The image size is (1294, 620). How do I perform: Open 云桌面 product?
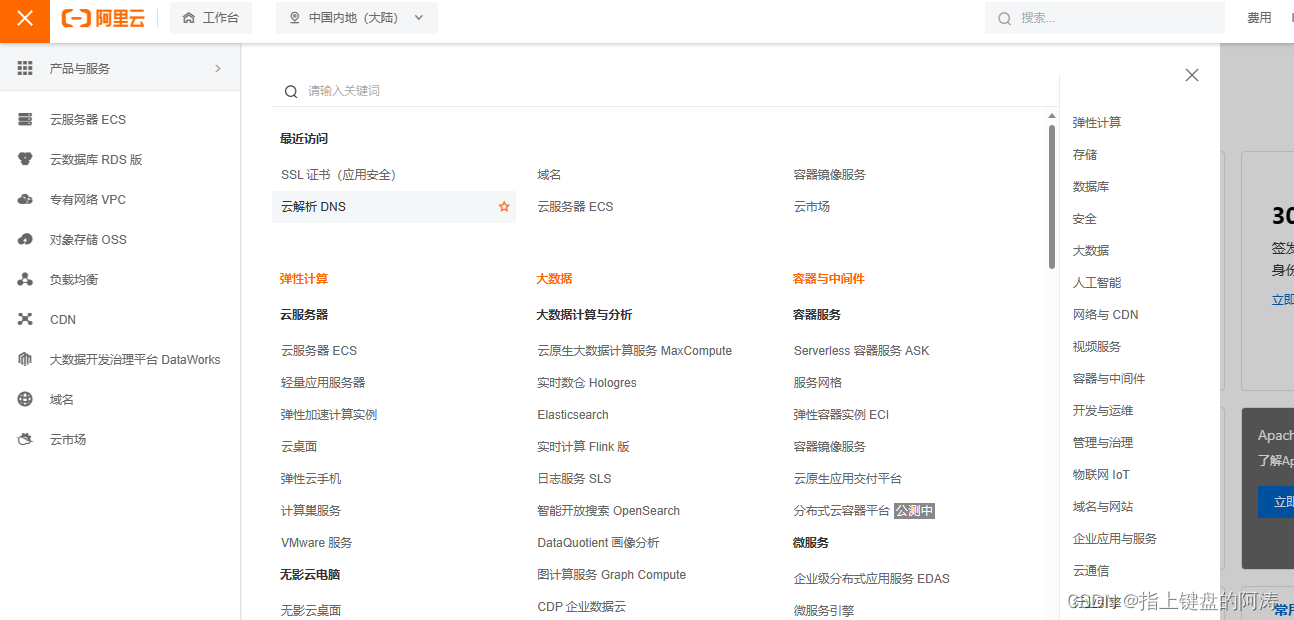(x=299, y=447)
